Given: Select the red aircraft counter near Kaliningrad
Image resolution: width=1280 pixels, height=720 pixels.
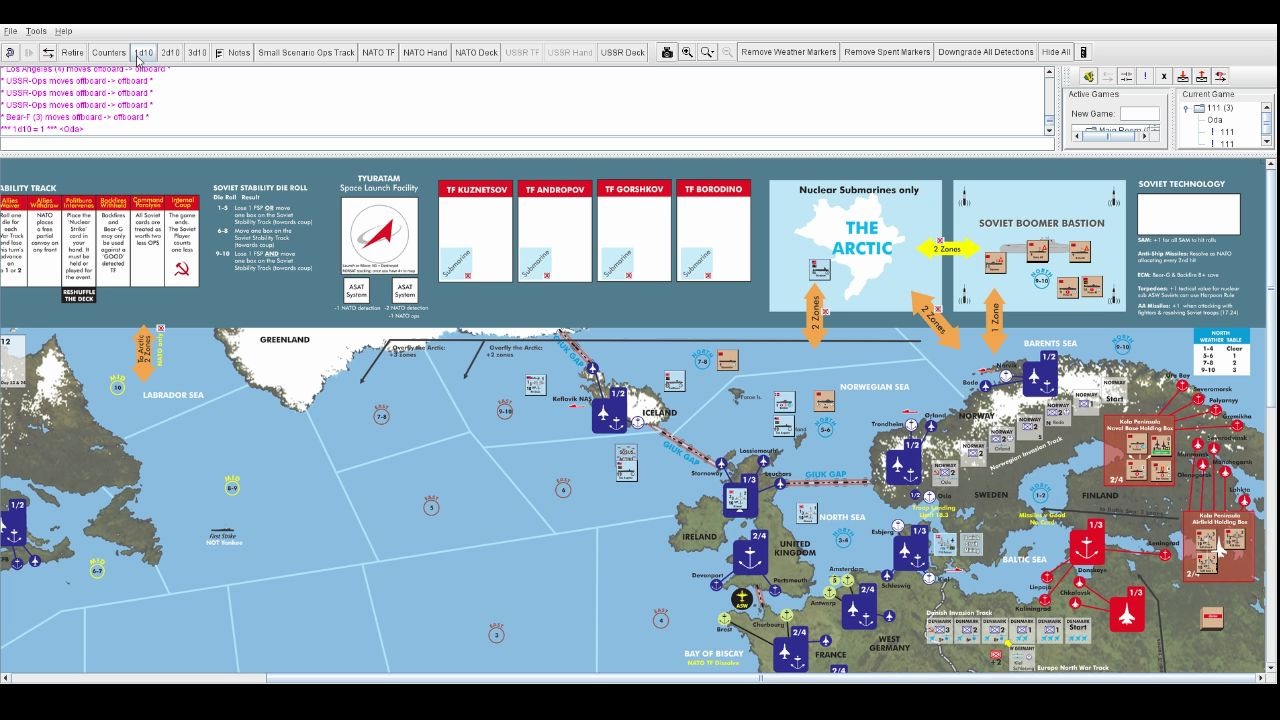Looking at the screenshot, I should click(x=1127, y=609).
